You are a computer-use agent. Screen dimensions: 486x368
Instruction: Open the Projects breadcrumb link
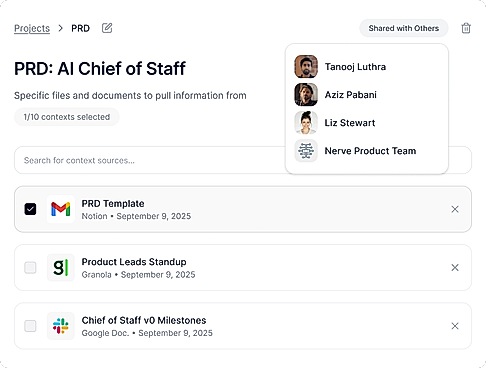pos(32,28)
